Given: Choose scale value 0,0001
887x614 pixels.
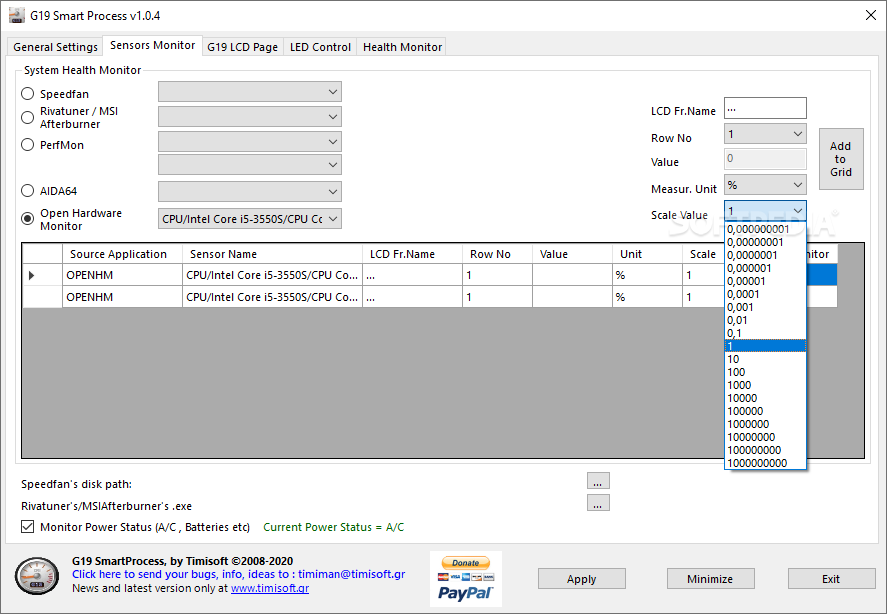Looking at the screenshot, I should [765, 294].
